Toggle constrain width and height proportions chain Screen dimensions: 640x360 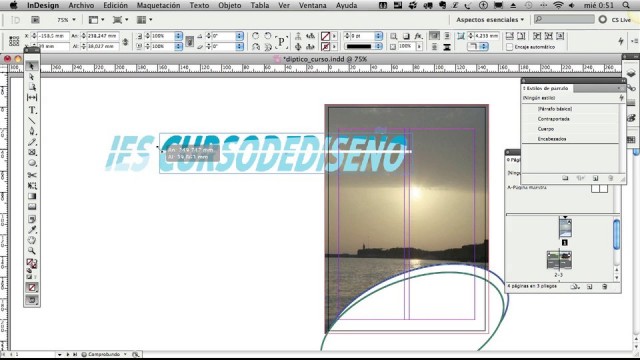(125, 42)
